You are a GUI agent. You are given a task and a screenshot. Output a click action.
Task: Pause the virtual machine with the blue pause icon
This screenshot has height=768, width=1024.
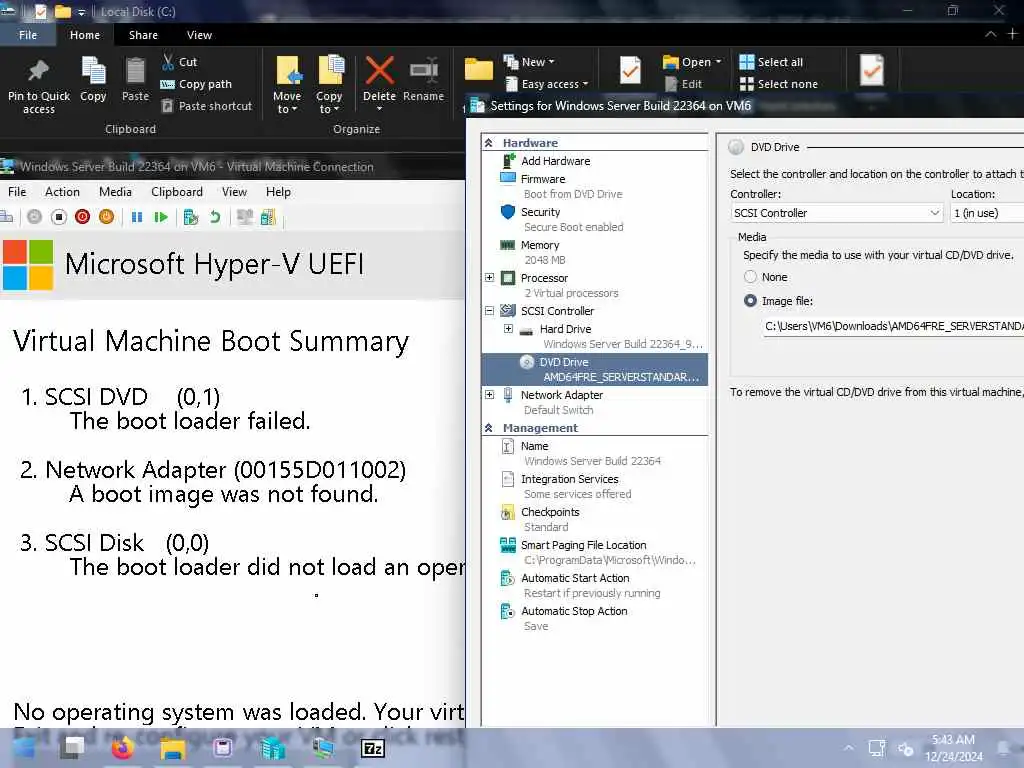coord(136,217)
